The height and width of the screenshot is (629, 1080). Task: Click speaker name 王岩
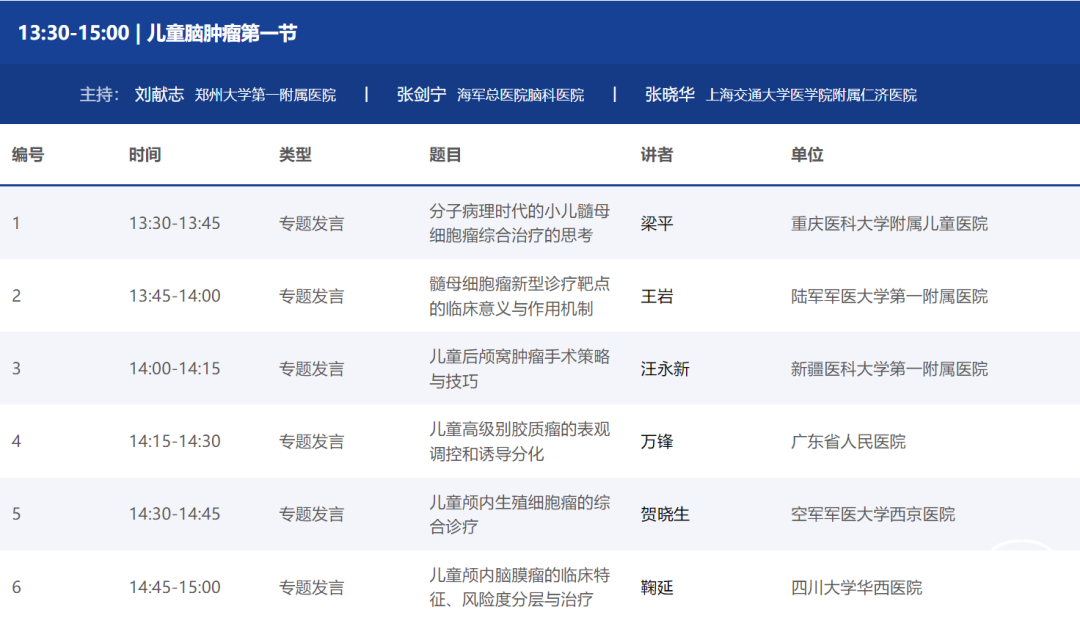(657, 296)
